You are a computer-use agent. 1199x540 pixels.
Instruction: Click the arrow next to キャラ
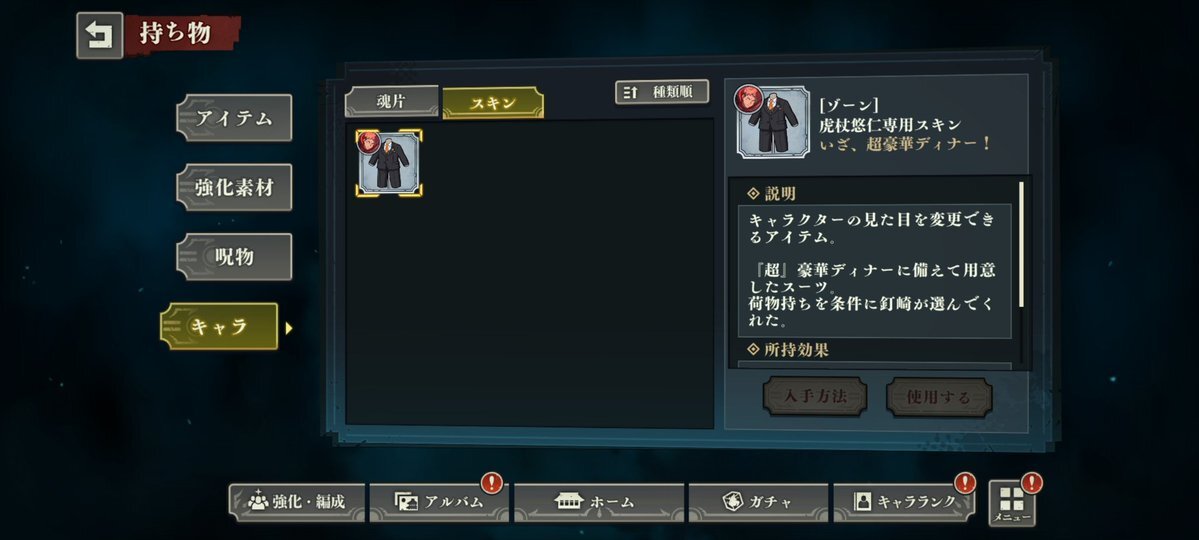(x=288, y=328)
